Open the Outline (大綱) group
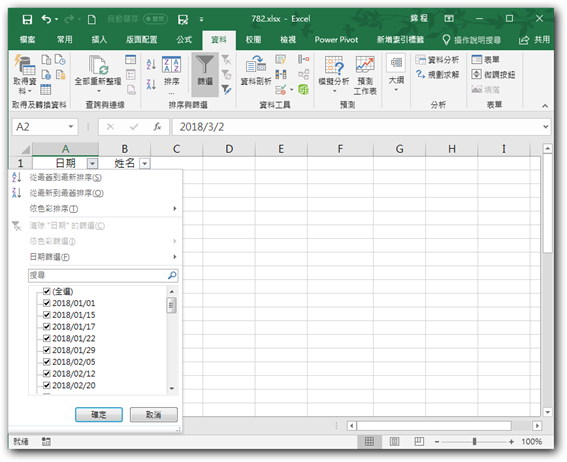567x462 pixels. pyautogui.click(x=396, y=73)
